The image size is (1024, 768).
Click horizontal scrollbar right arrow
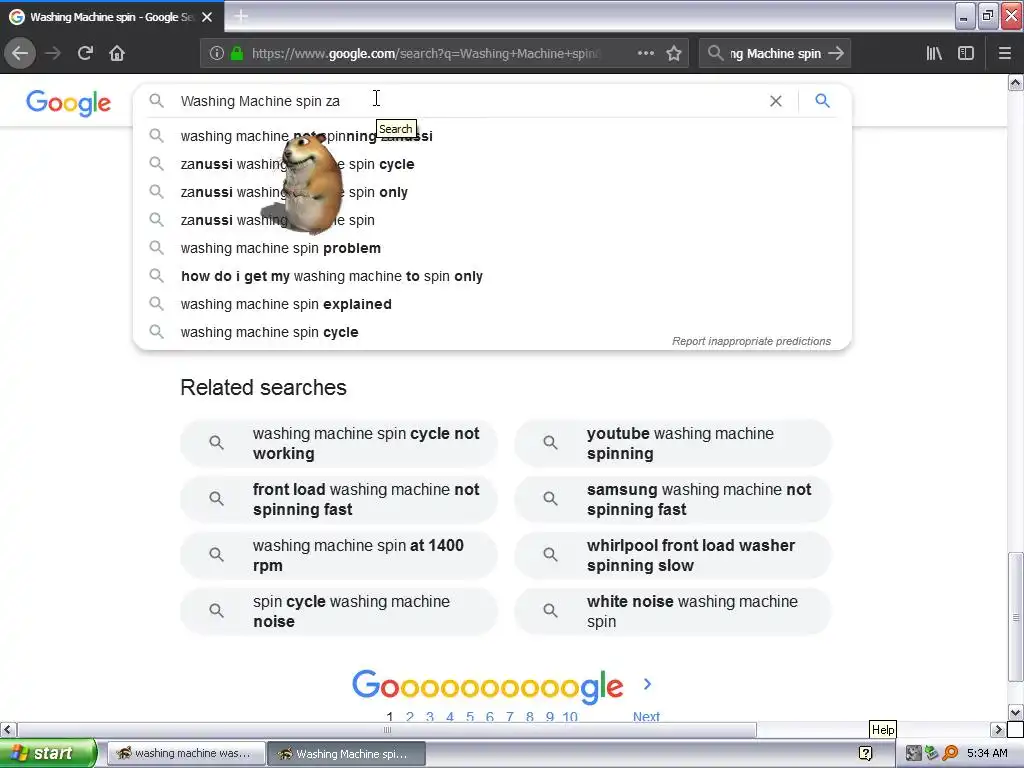pos(998,729)
